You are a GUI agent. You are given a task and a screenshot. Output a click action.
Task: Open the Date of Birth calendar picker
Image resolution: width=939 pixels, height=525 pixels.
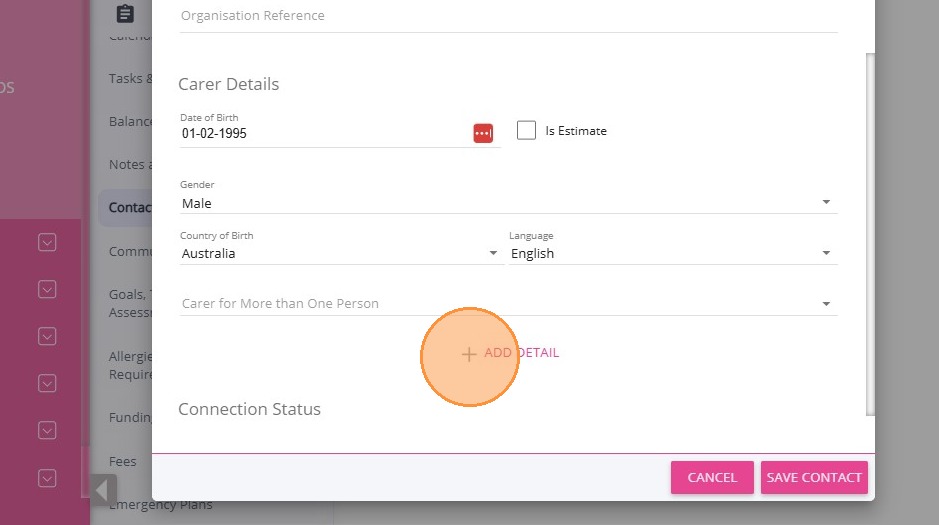click(x=483, y=133)
